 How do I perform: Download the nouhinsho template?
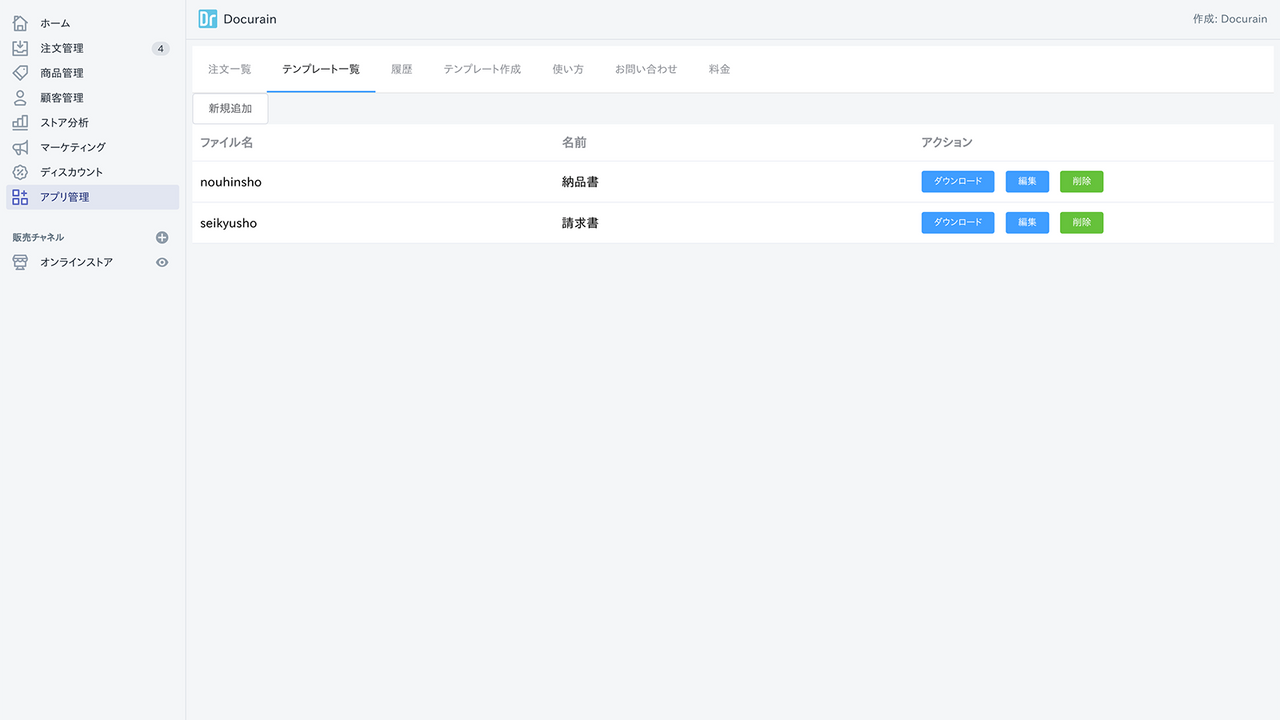pyautogui.click(x=958, y=181)
